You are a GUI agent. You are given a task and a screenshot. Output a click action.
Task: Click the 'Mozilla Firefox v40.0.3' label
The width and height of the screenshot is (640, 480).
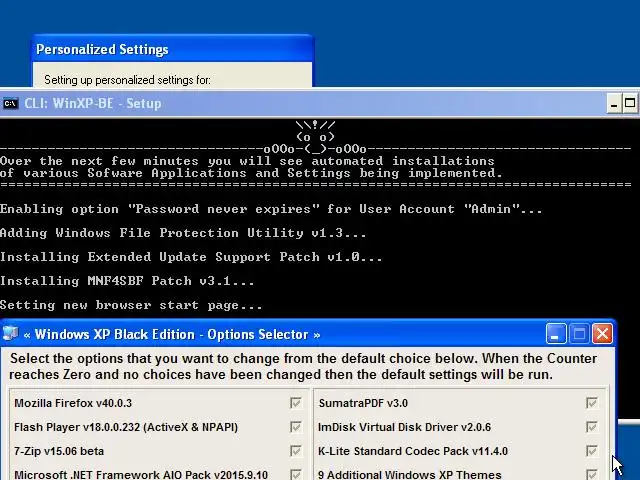[73, 403]
